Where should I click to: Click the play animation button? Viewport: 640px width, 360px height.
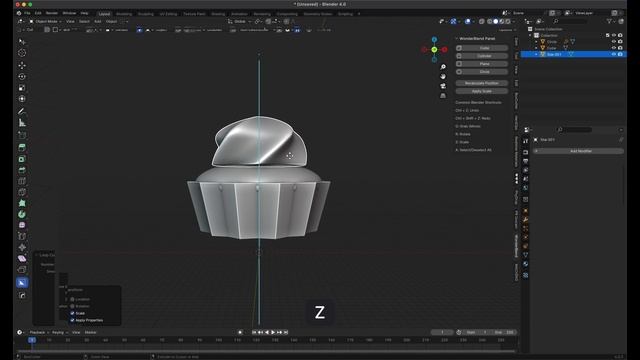click(x=273, y=332)
